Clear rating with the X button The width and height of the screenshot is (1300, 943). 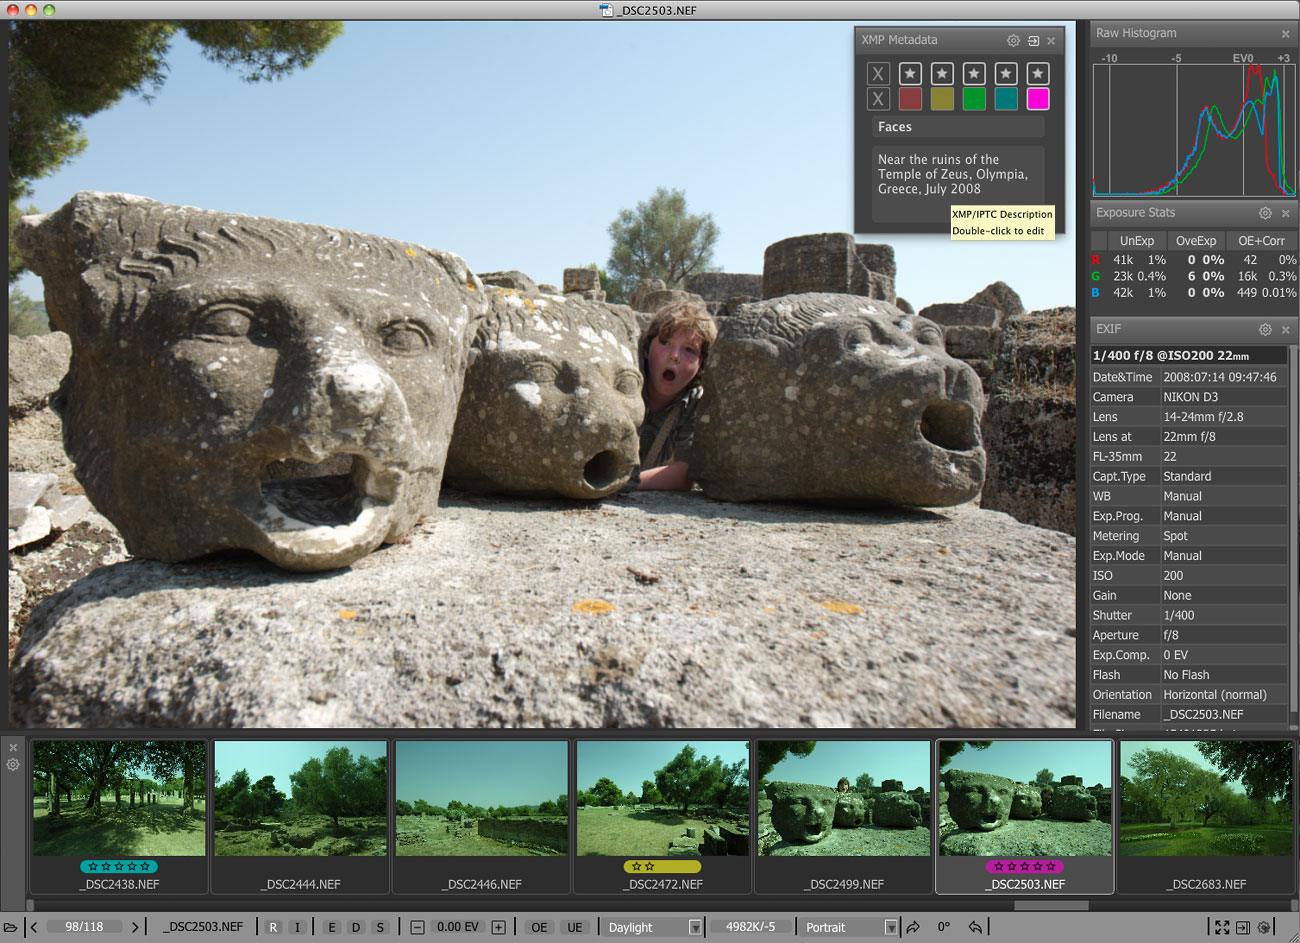(x=877, y=73)
